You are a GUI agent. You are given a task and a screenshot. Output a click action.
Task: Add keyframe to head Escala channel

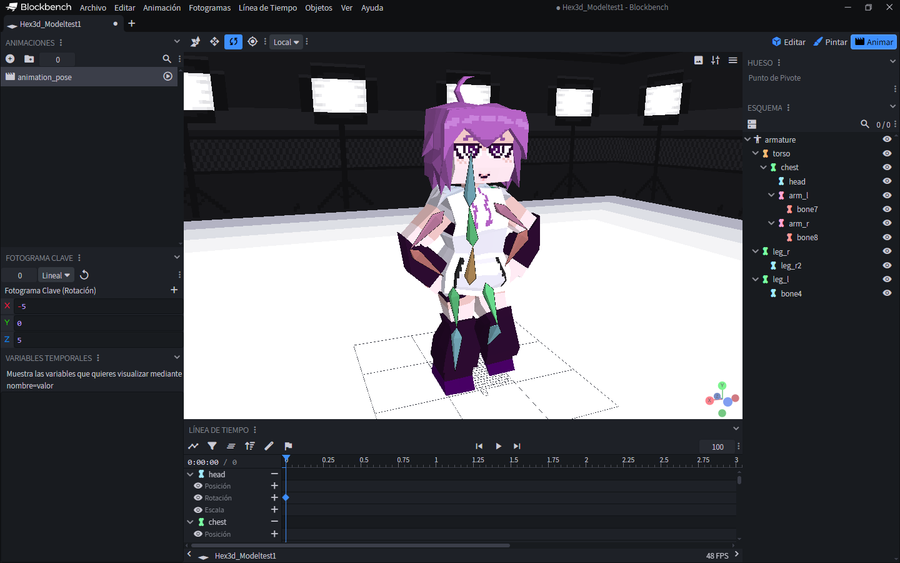pos(274,509)
